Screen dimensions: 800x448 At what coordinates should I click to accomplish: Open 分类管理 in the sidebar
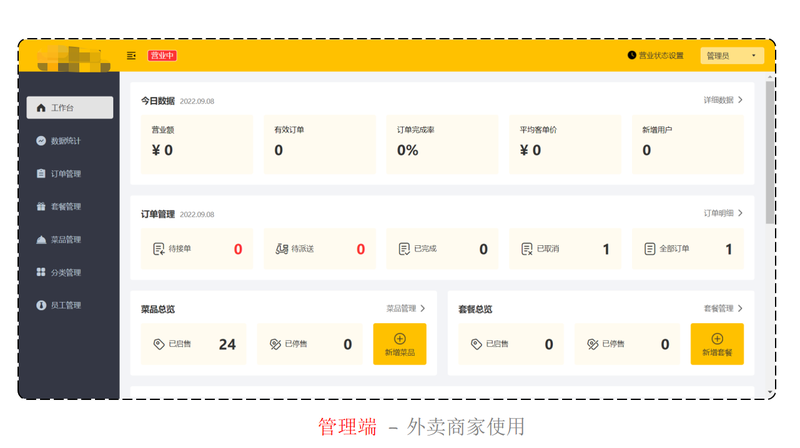pos(70,272)
